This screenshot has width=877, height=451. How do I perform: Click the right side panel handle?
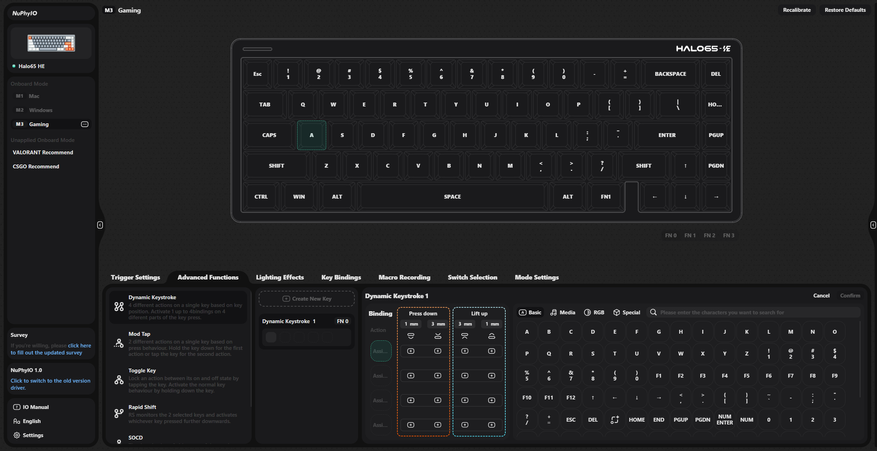click(873, 225)
